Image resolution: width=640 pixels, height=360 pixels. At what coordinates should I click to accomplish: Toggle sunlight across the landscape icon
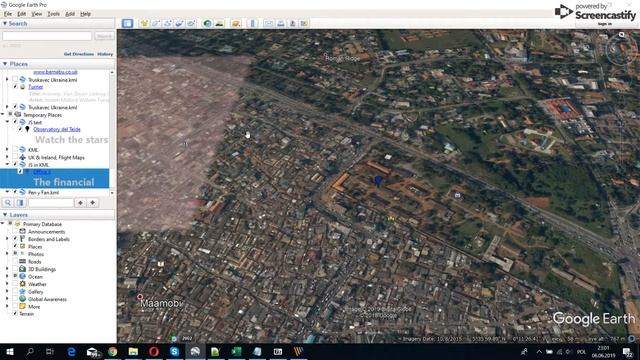click(219, 23)
